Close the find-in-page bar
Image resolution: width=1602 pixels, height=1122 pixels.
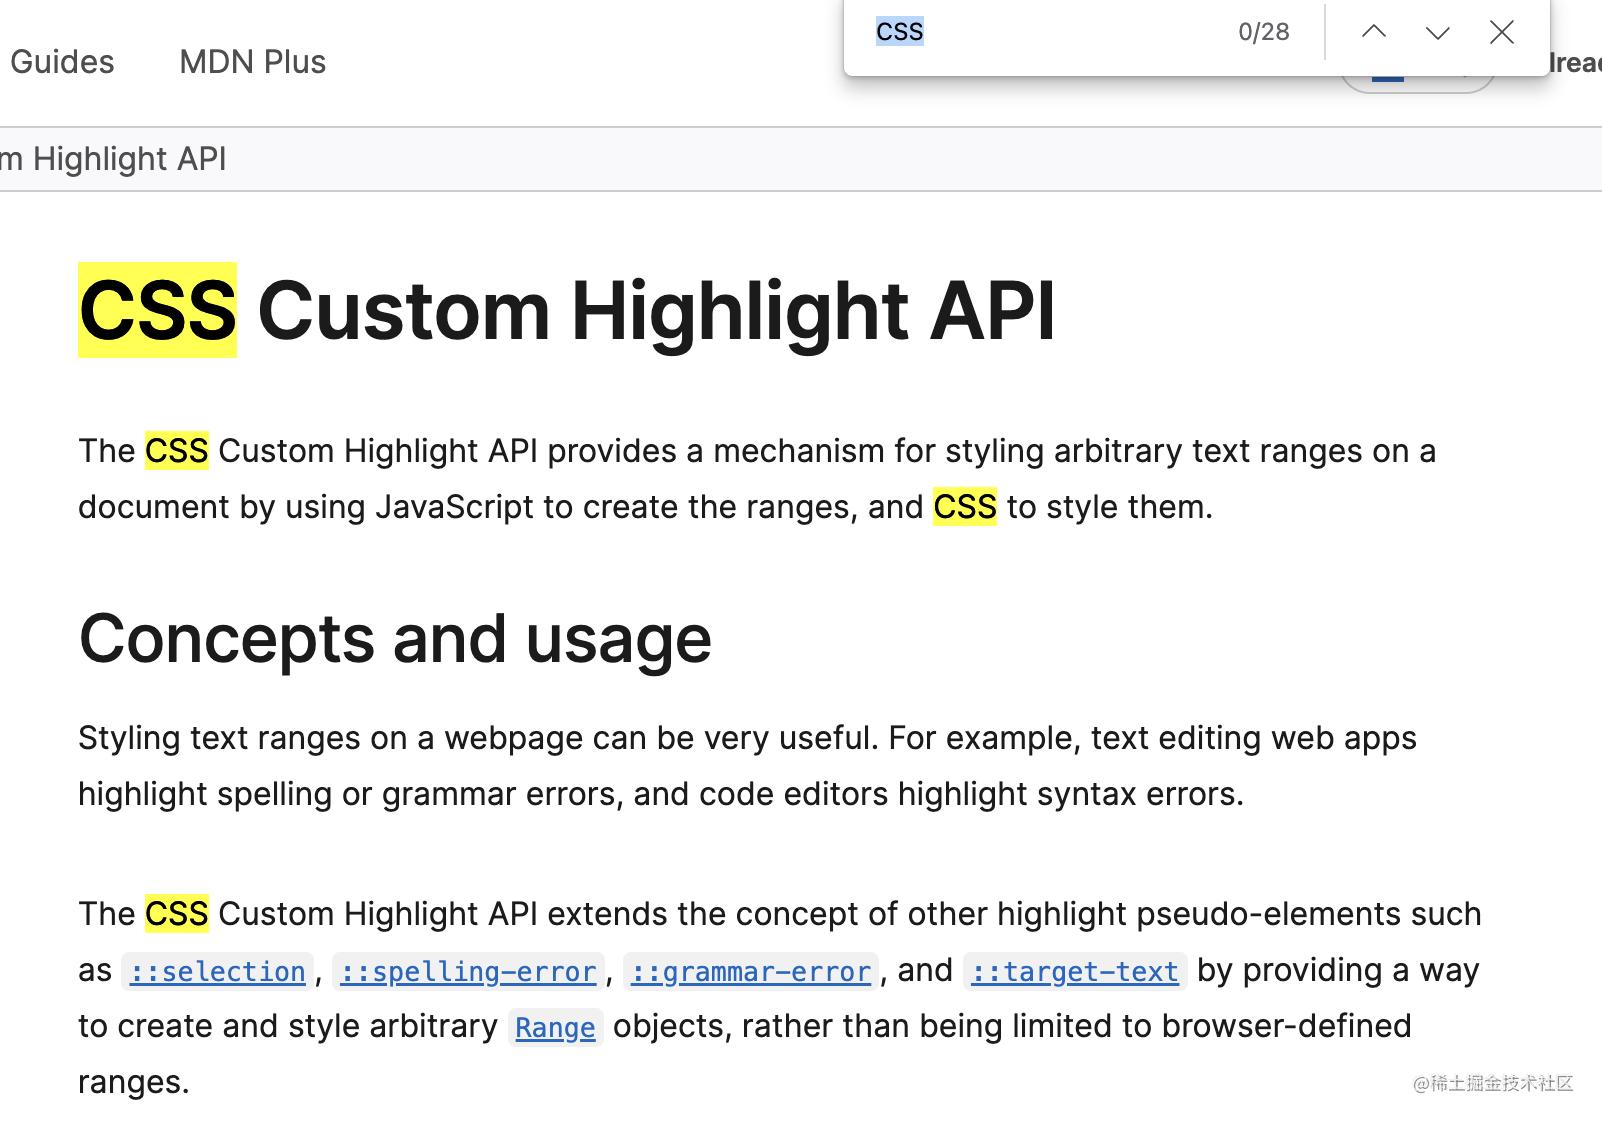pyautogui.click(x=1502, y=32)
